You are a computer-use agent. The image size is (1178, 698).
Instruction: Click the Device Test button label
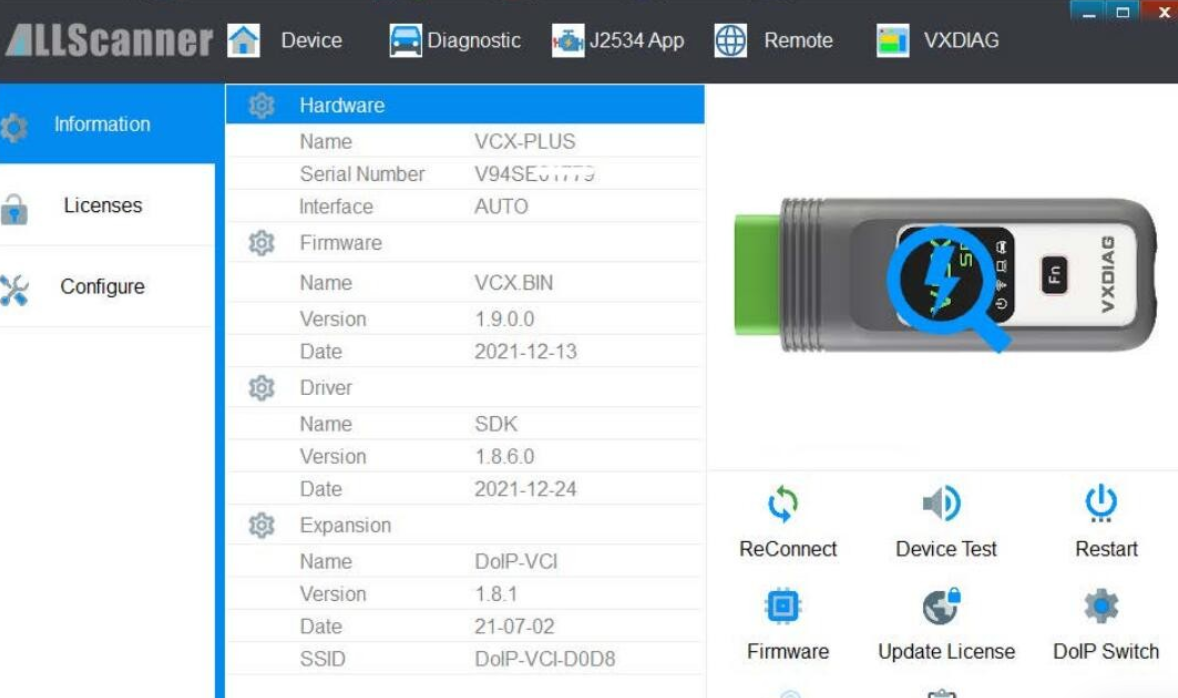pyautogui.click(x=946, y=549)
